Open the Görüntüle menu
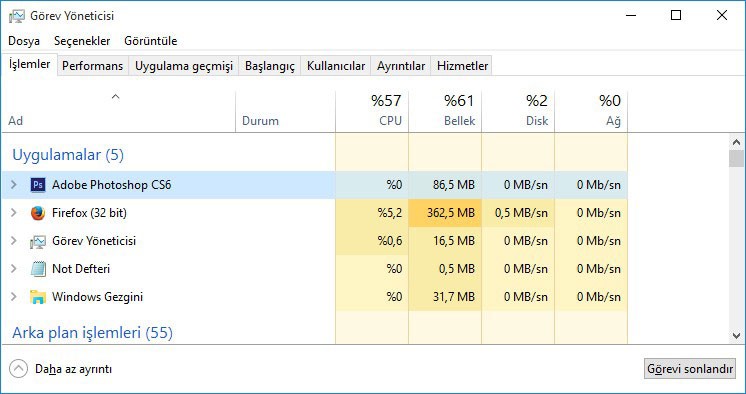746x394 pixels. click(x=150, y=41)
